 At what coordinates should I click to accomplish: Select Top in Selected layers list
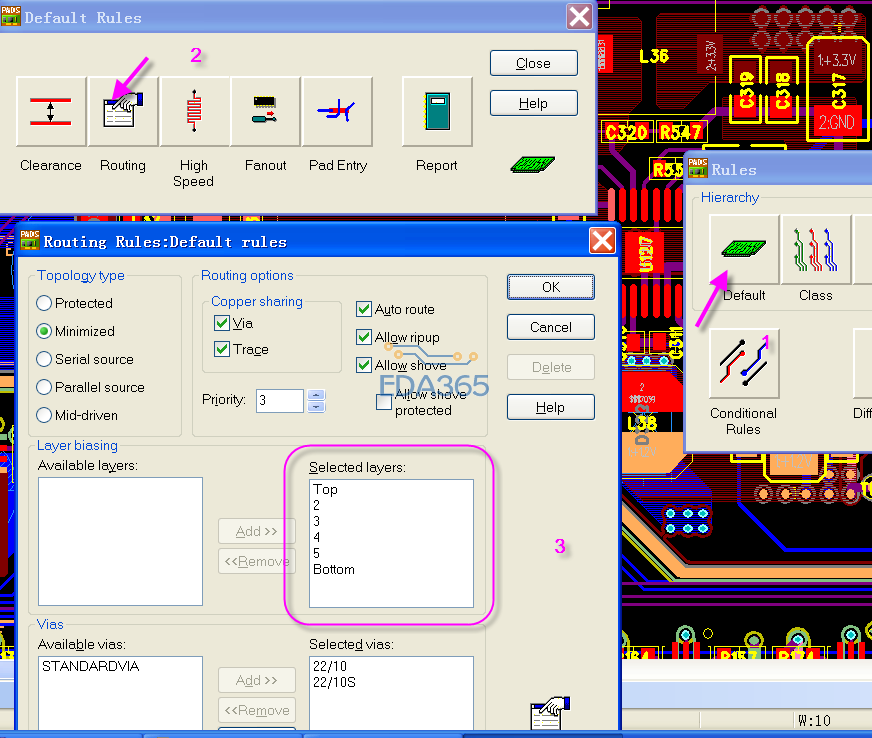tap(325, 489)
